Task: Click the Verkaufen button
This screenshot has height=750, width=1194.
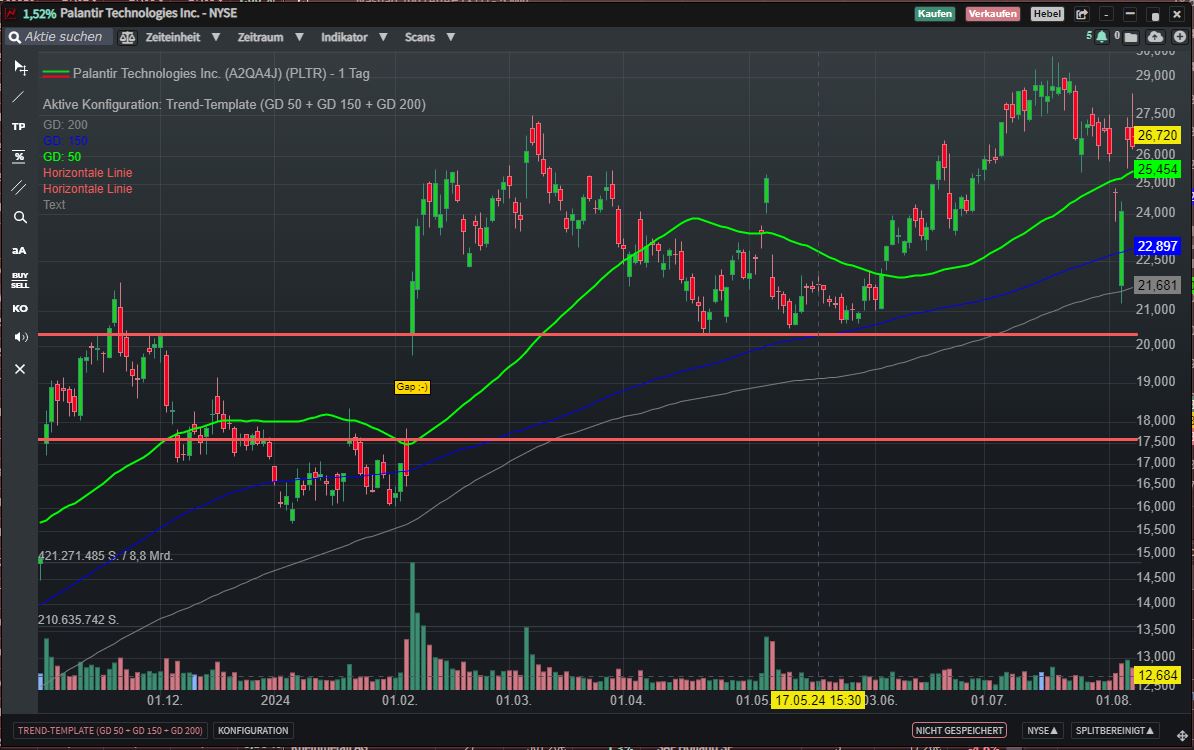Action: pos(992,14)
